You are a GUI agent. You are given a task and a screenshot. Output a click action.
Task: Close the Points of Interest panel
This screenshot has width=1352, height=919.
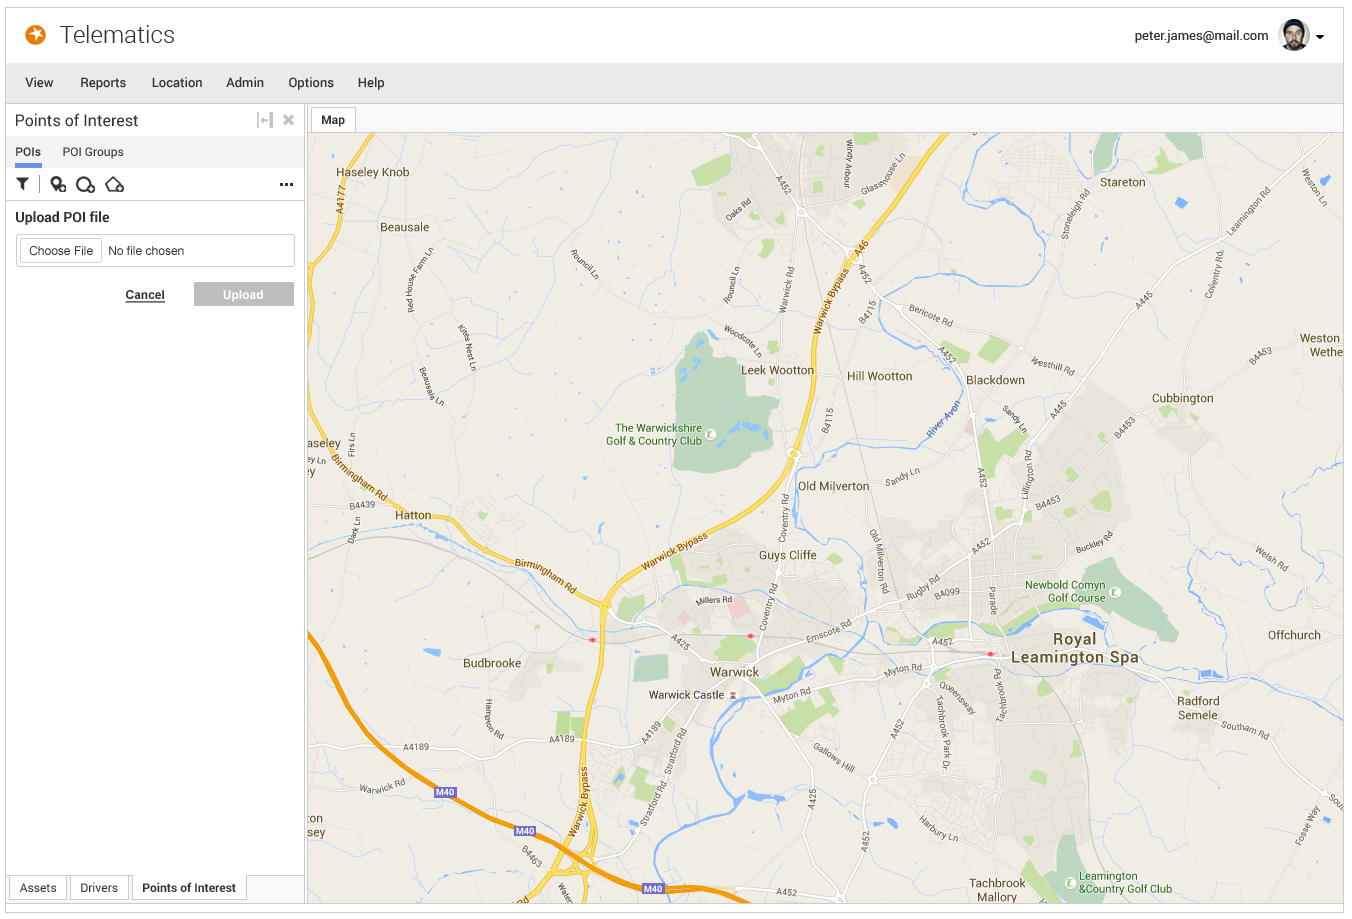click(288, 120)
